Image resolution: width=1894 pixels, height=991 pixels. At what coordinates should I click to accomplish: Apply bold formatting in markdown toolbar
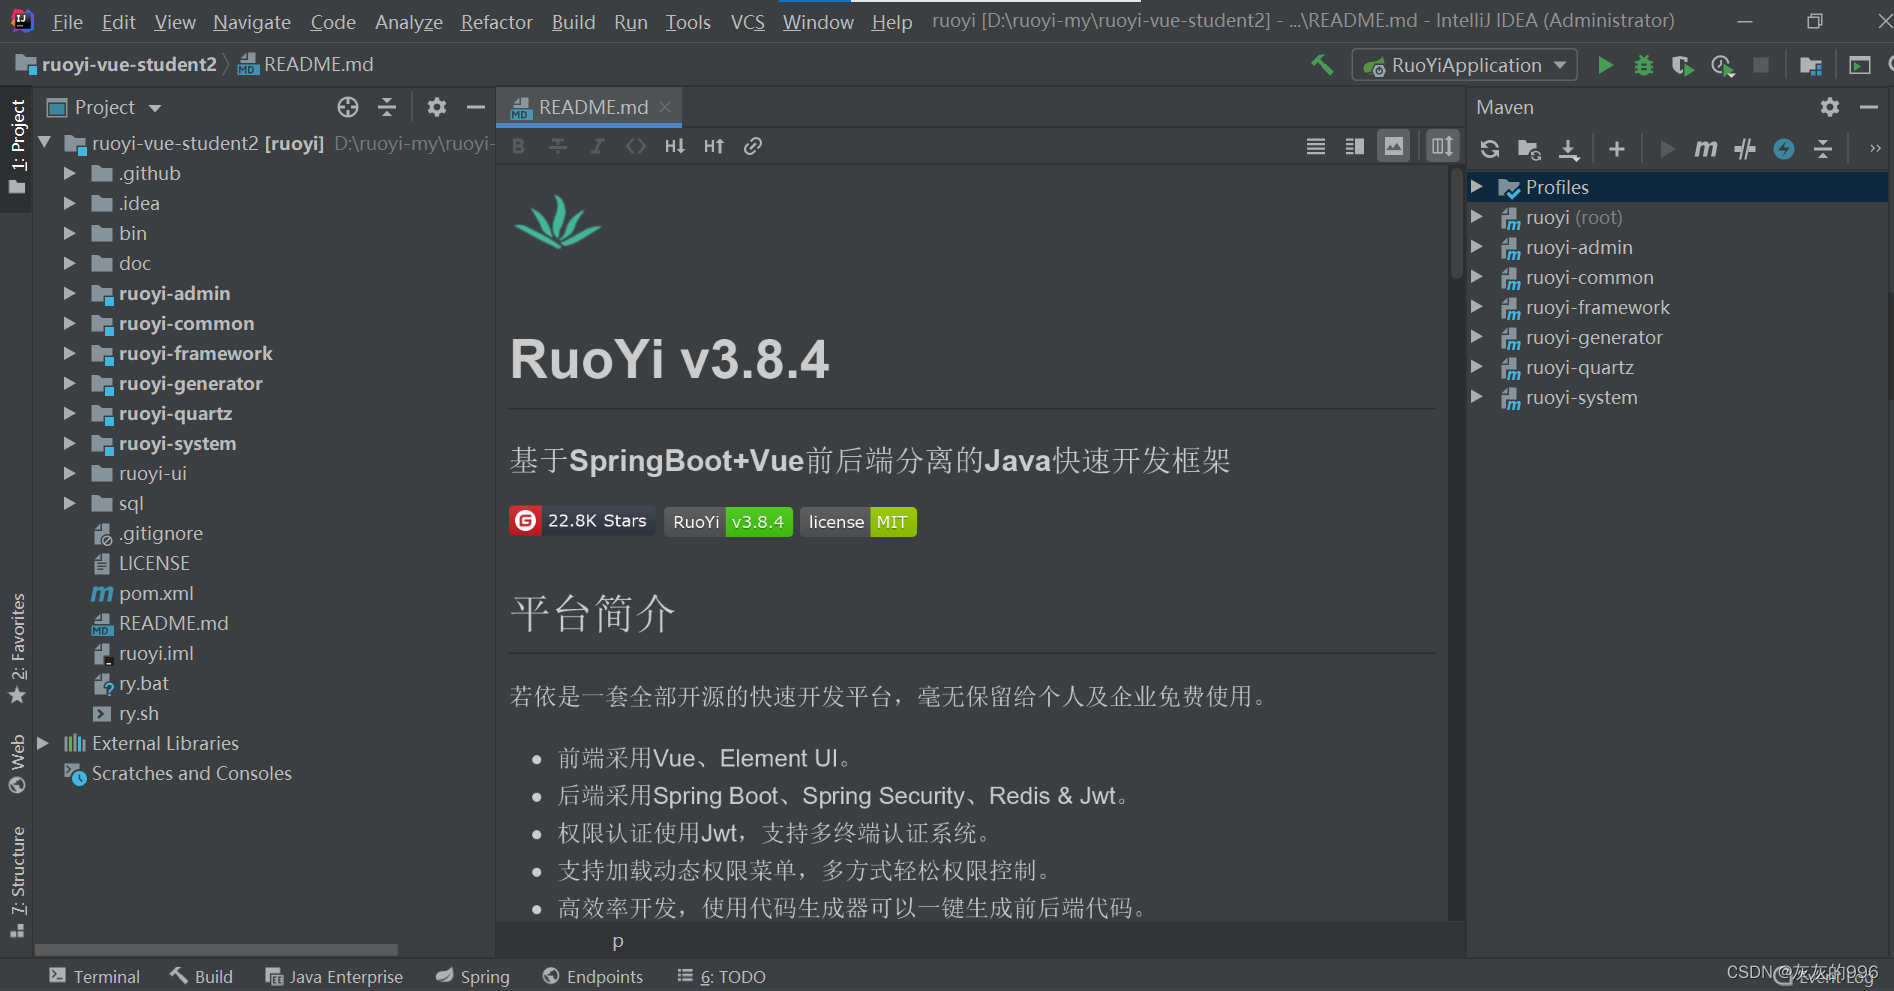[x=518, y=146]
